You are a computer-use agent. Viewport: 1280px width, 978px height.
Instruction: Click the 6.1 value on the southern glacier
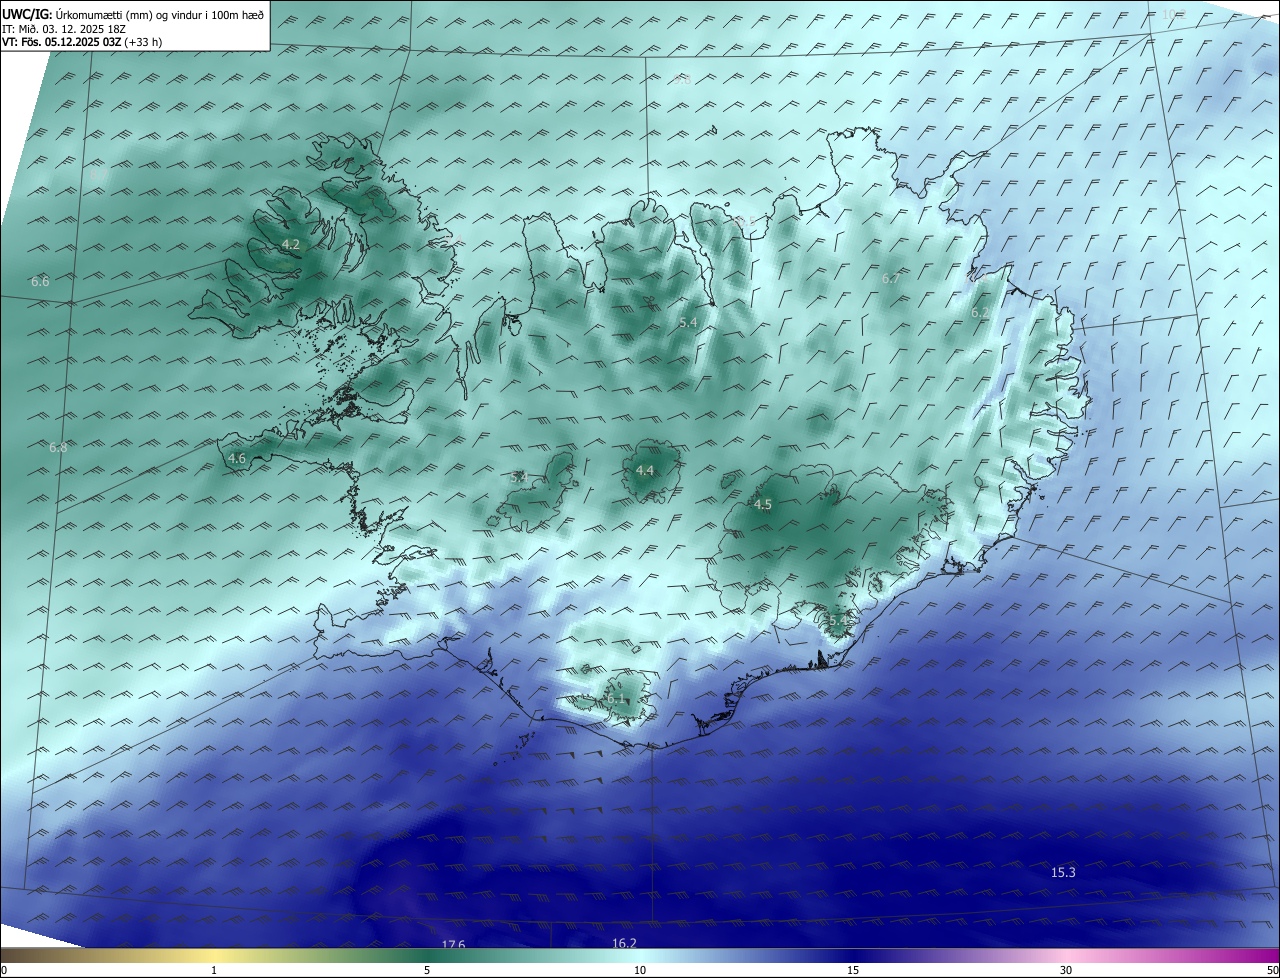(617, 699)
